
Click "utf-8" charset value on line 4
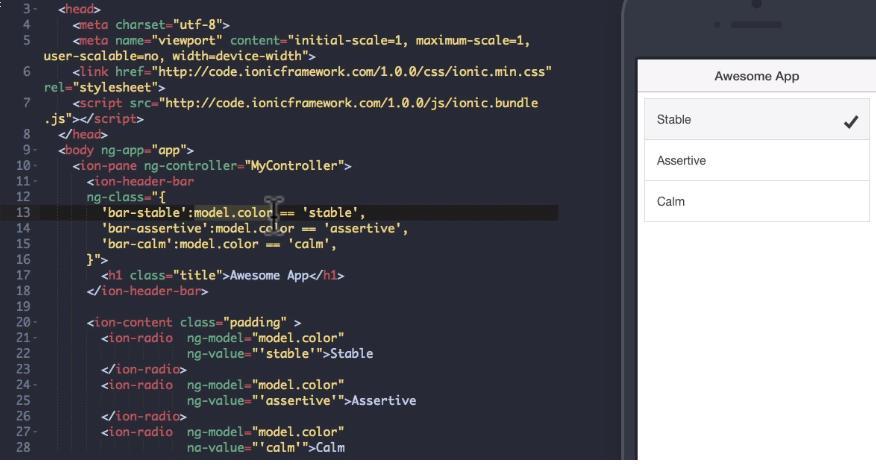(198, 25)
